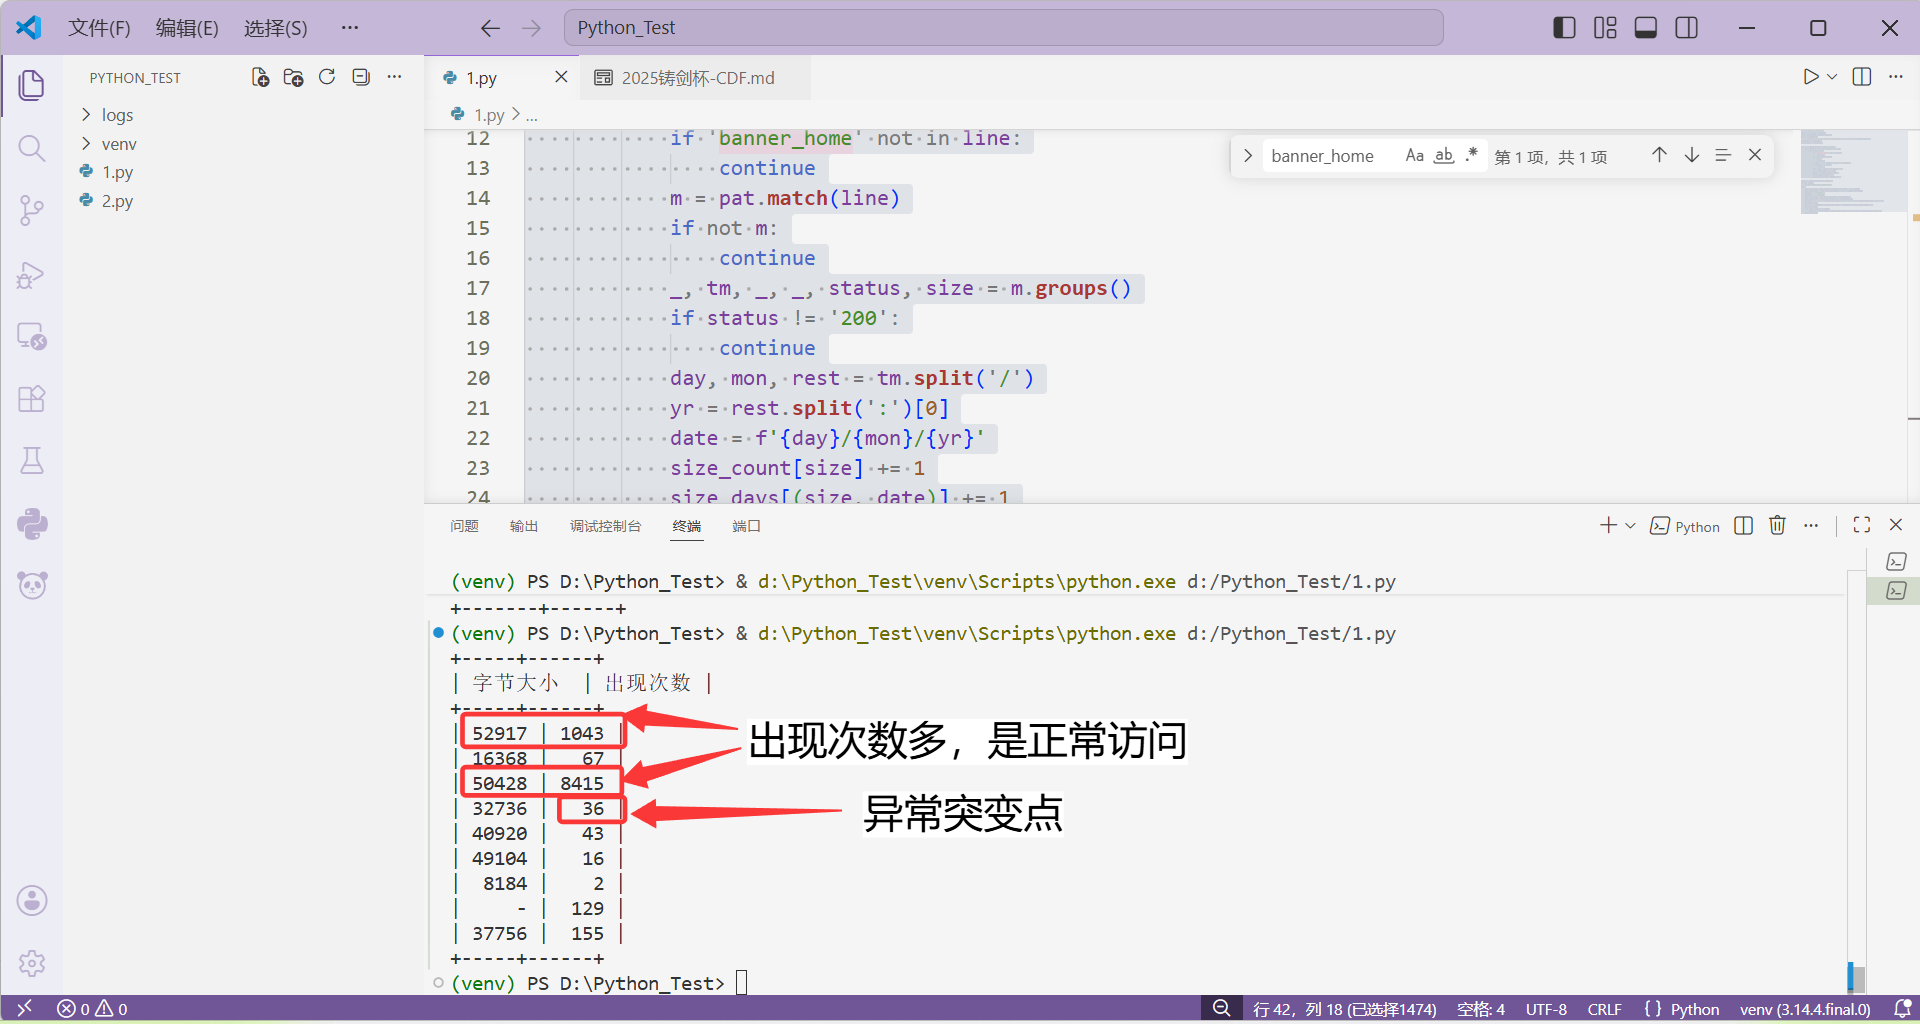This screenshot has width=1920, height=1024.
Task: Maximize the terminal panel size
Action: tap(1862, 525)
